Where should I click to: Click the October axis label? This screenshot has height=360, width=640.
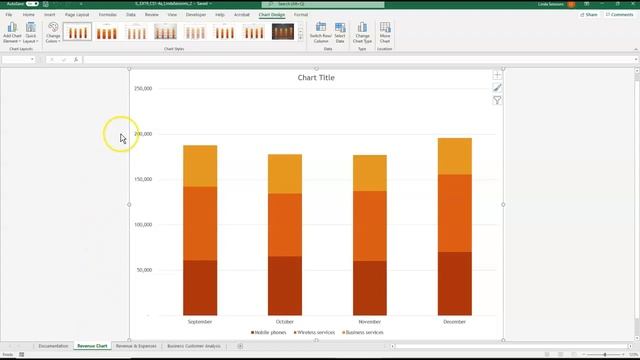[x=285, y=322]
